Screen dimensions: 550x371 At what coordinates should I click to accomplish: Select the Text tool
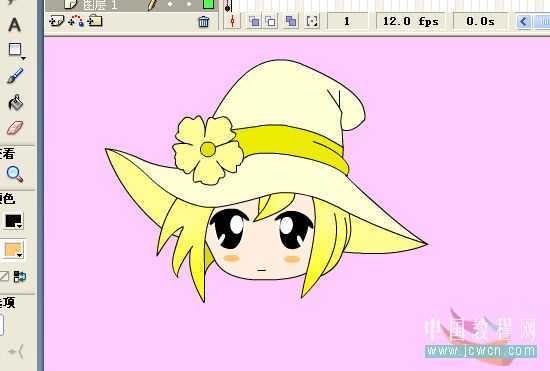click(14, 25)
